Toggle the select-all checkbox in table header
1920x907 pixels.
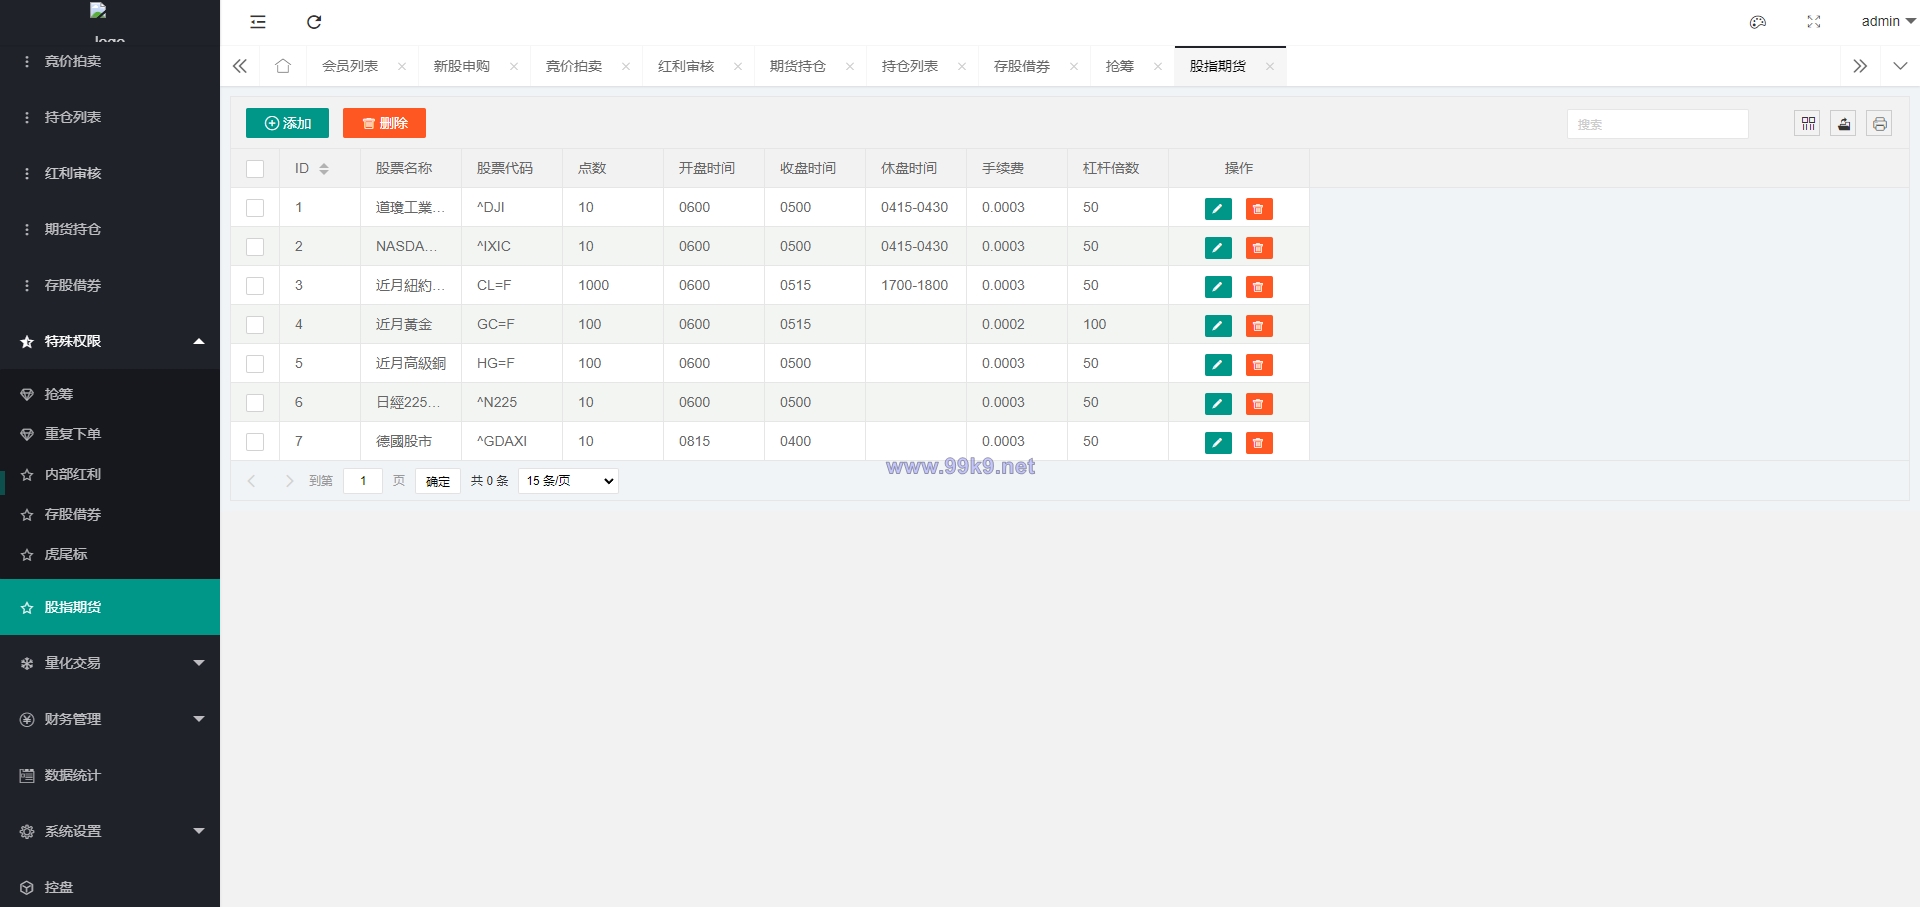tap(255, 169)
